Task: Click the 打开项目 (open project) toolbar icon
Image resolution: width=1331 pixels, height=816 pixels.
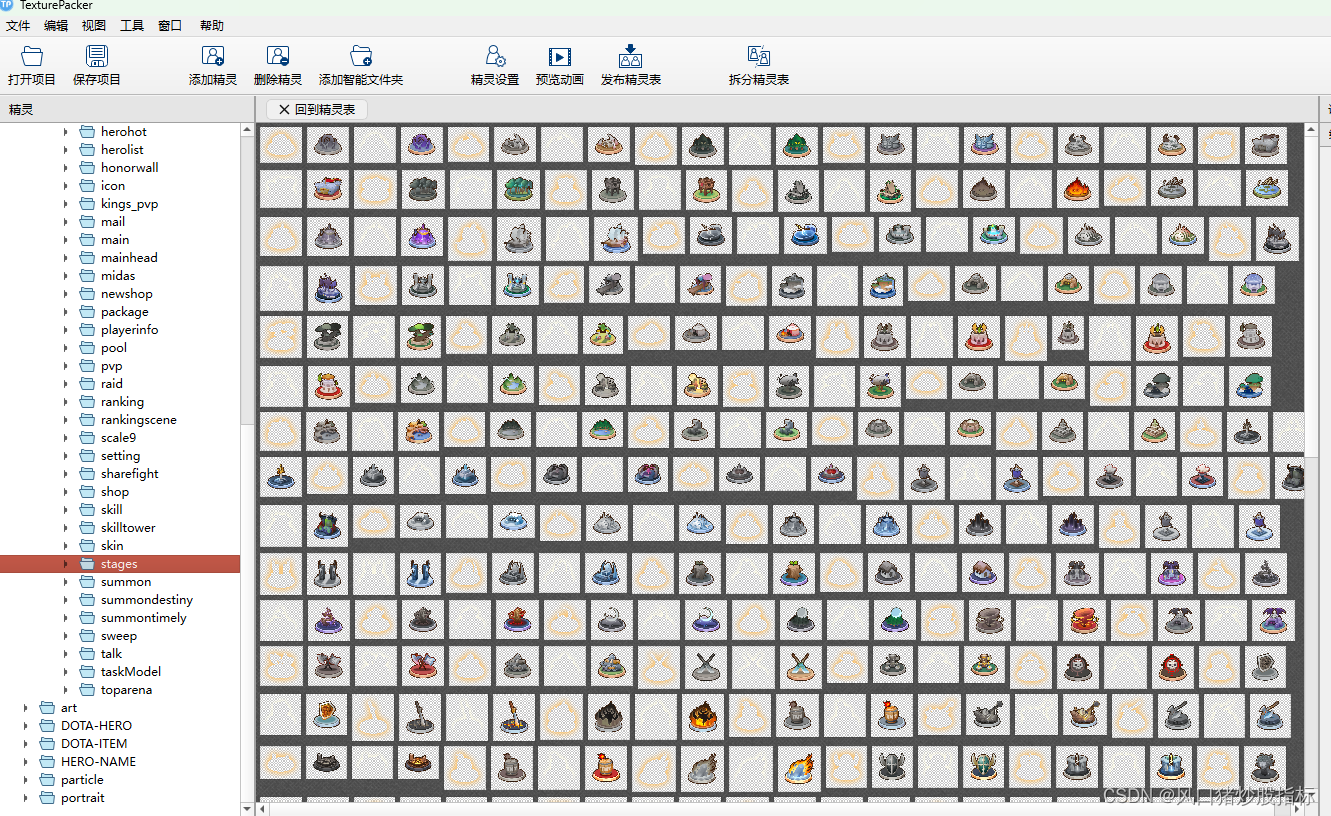Action: pos(32,56)
